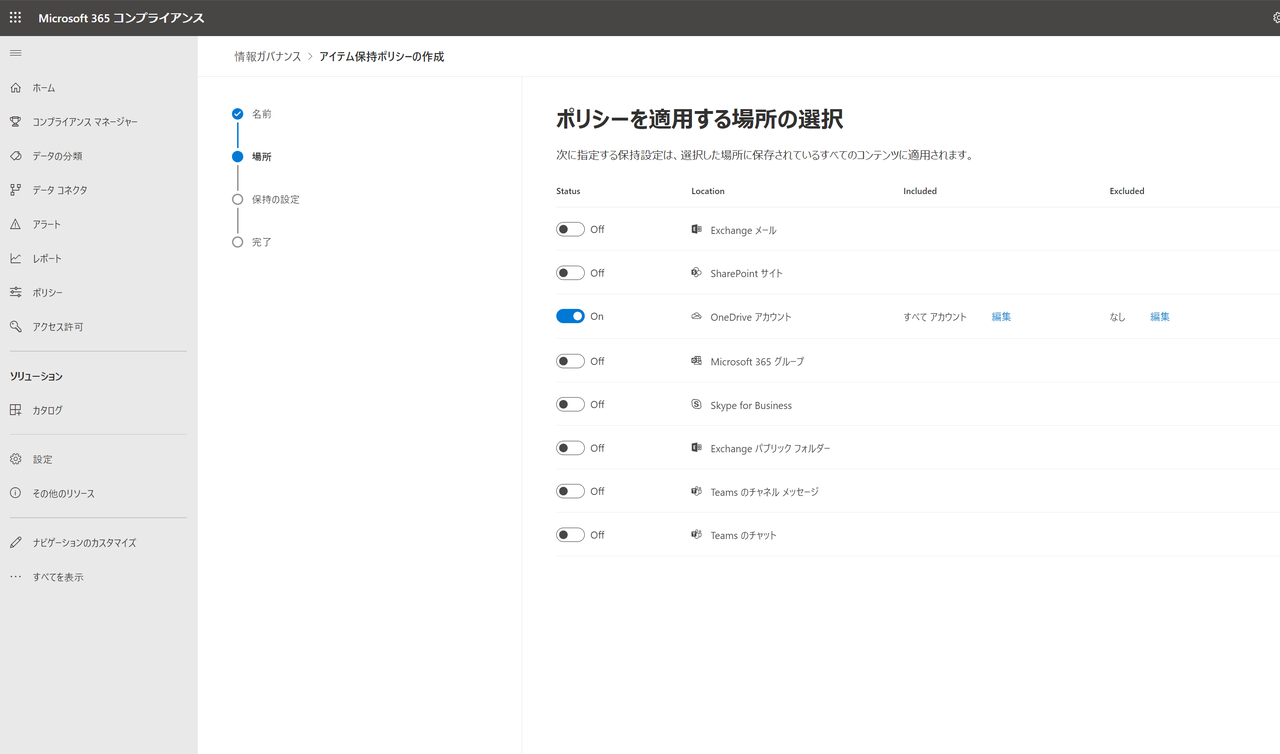Click アイテム保持ポリシーの作成 breadcrumb text

point(381,57)
